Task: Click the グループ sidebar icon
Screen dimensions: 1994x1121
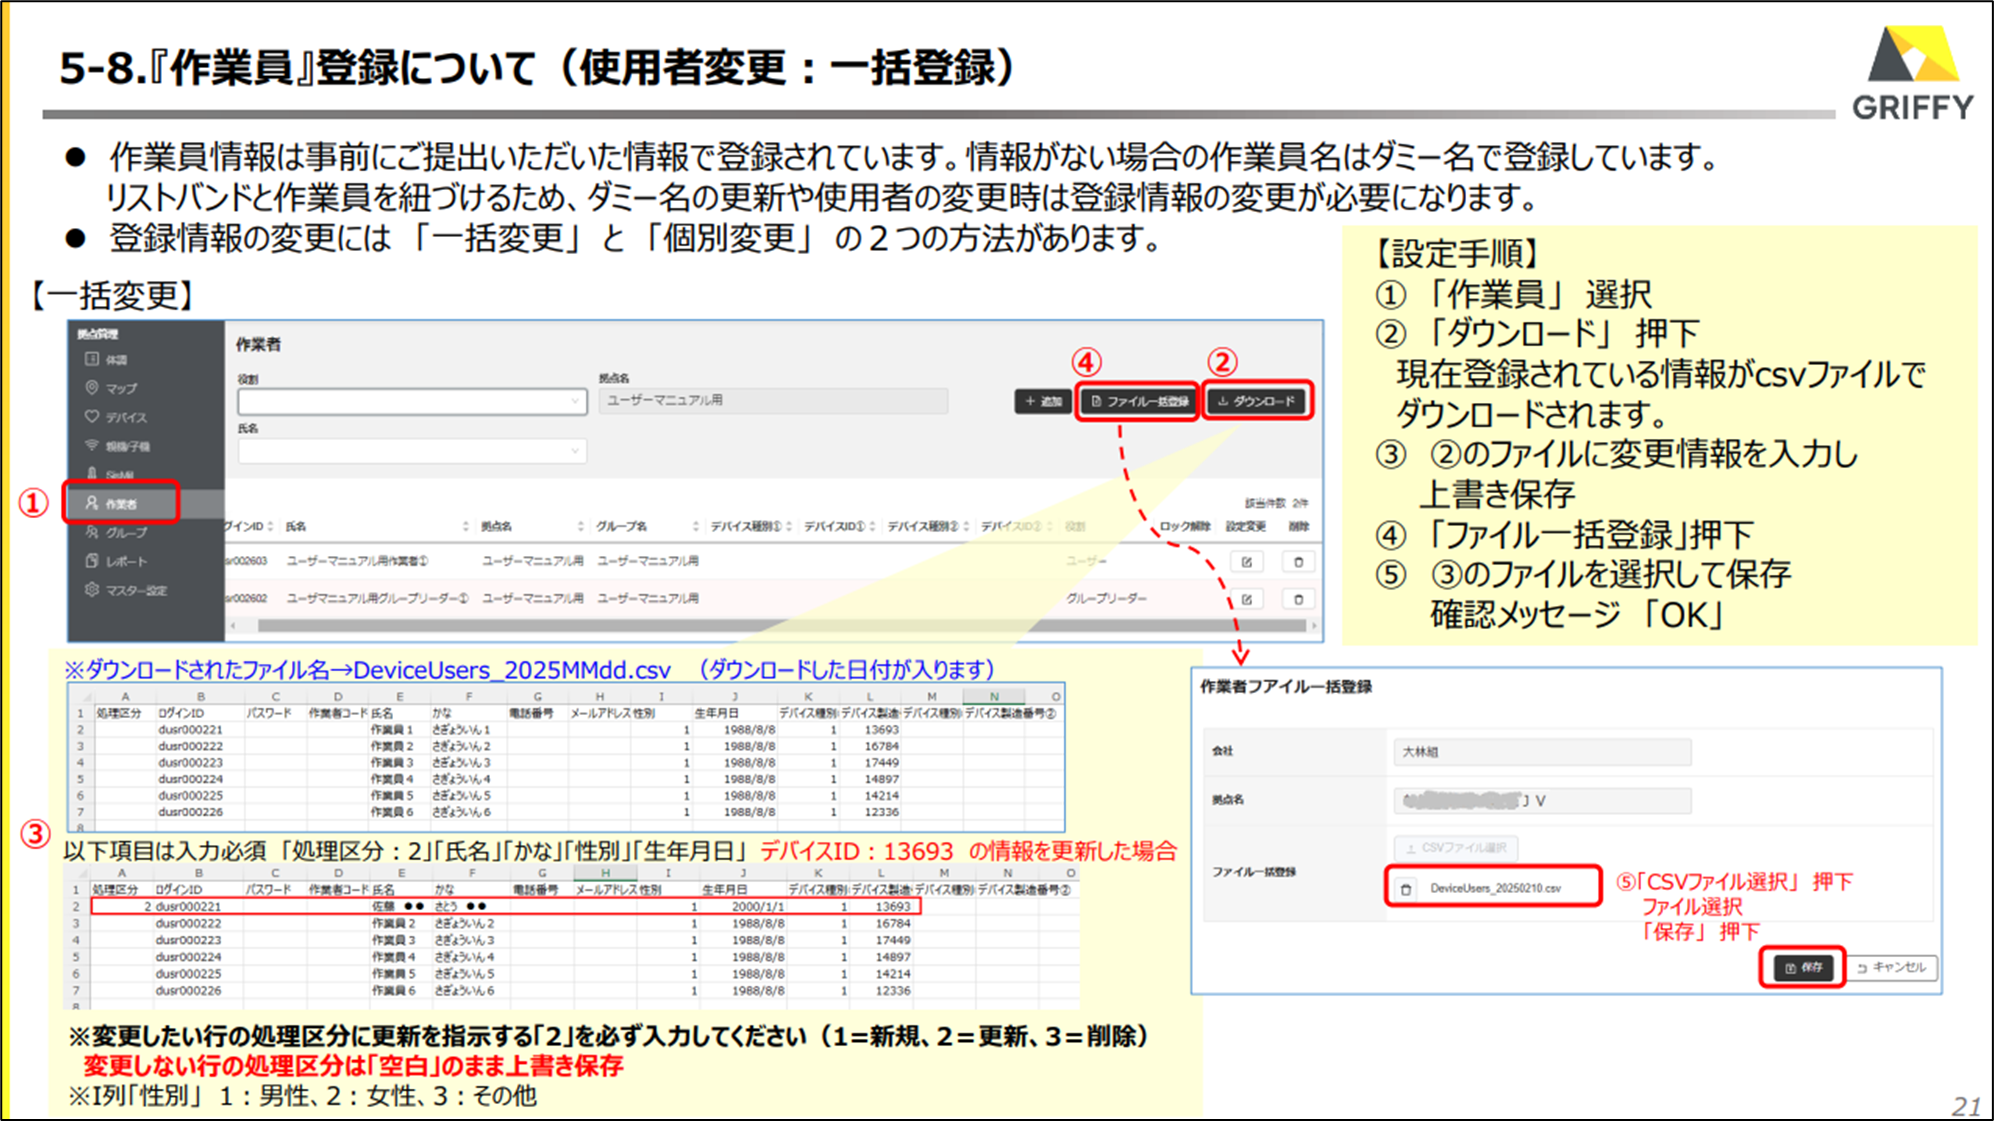Action: pyautogui.click(x=92, y=532)
